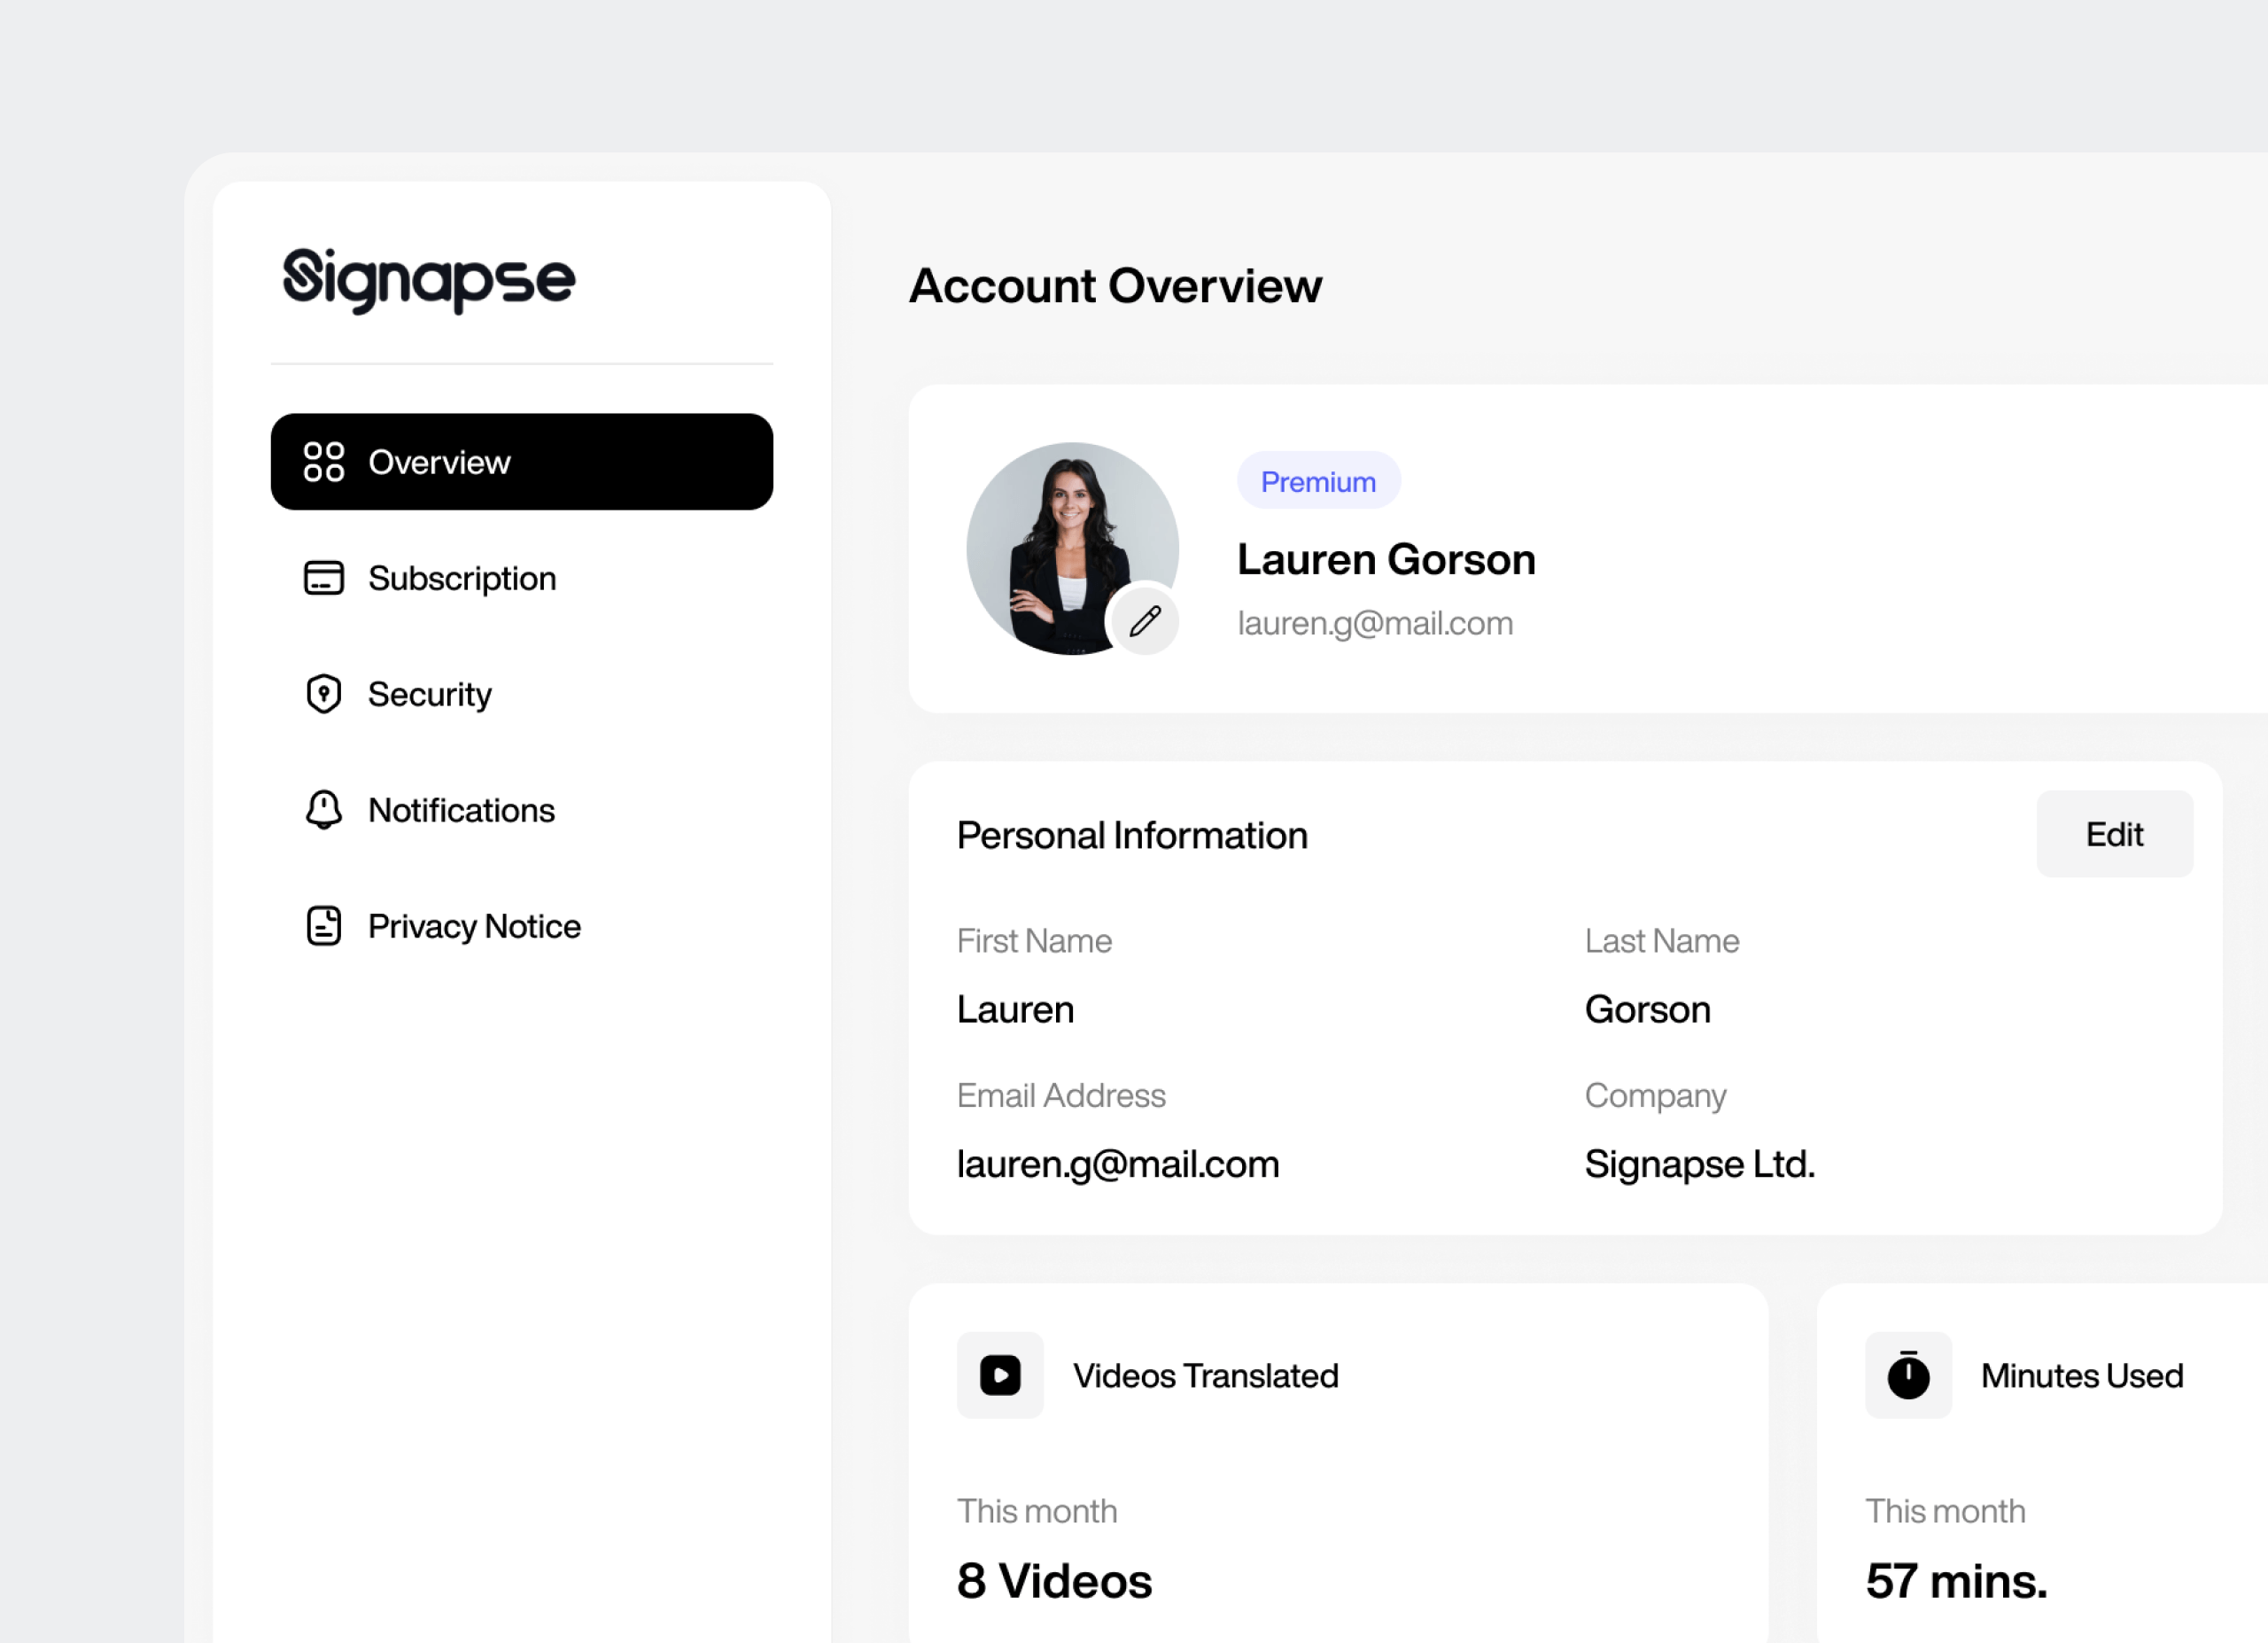The height and width of the screenshot is (1643, 2268).
Task: Click the First Name label
Action: pos(1034,941)
